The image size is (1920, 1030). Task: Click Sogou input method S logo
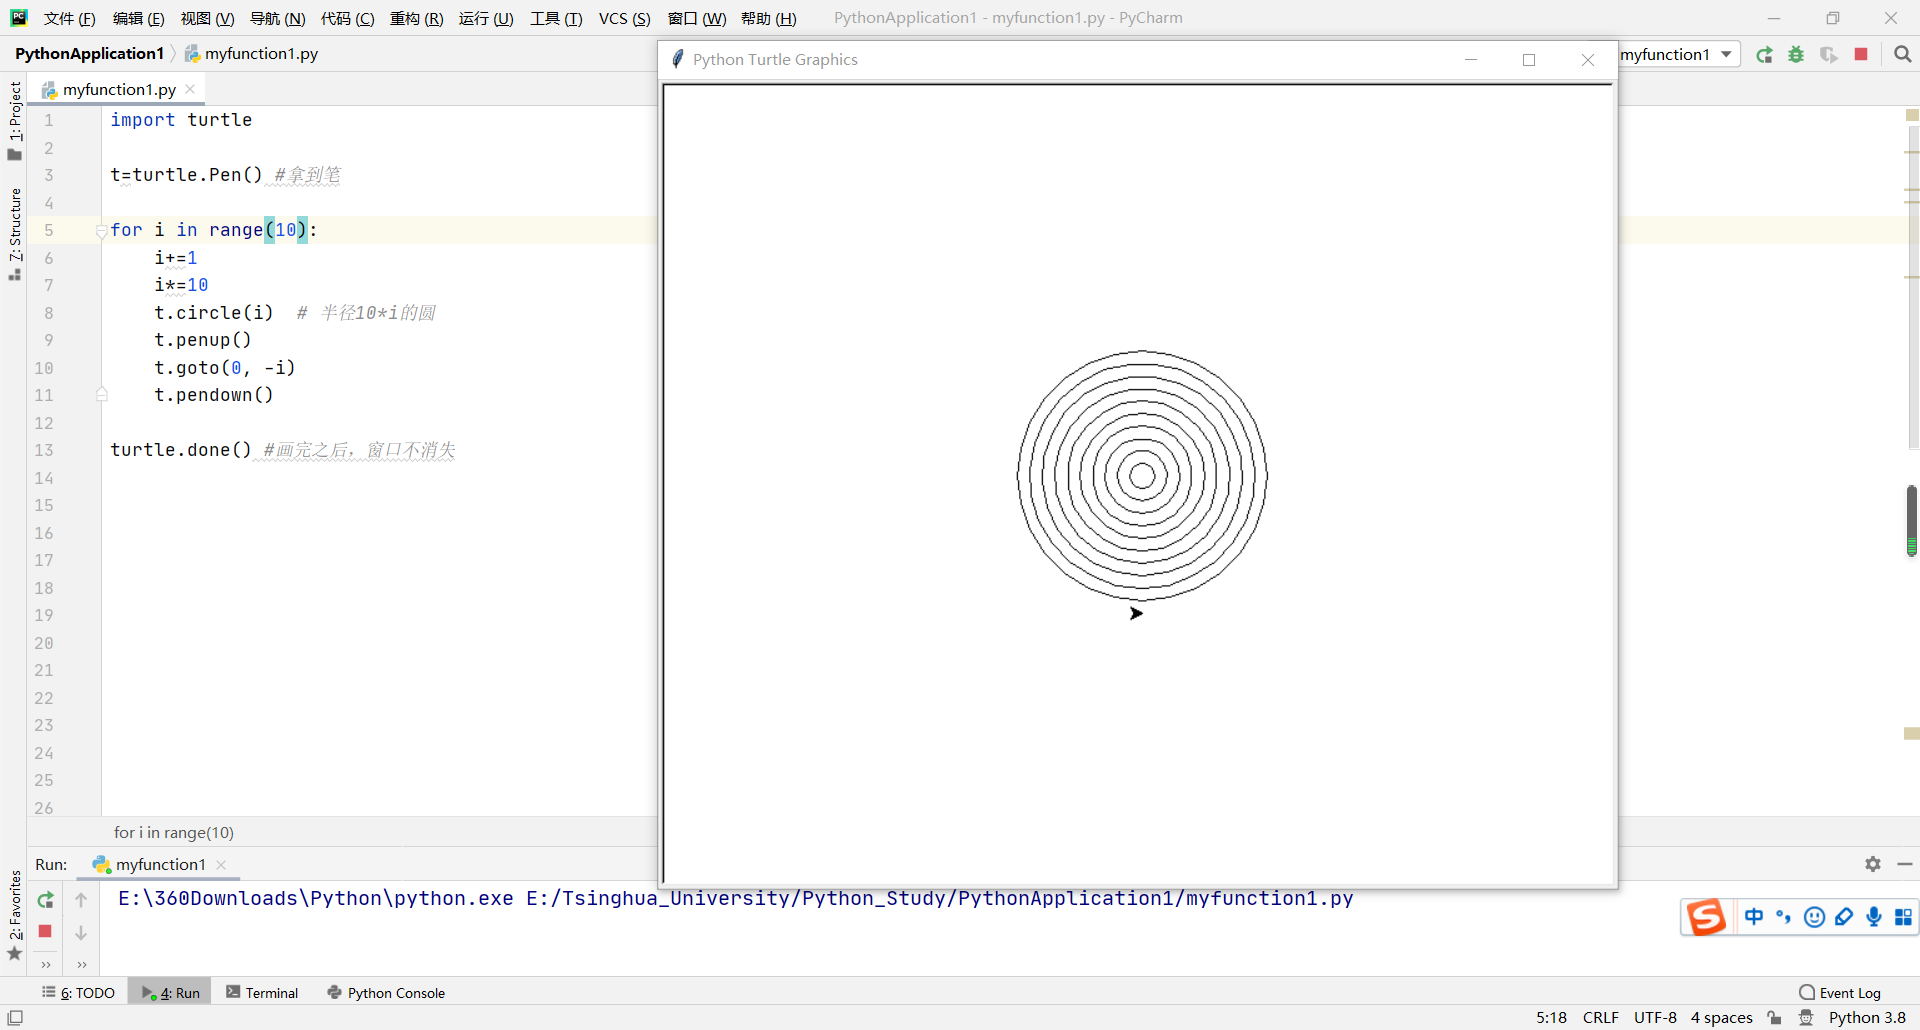click(1706, 917)
